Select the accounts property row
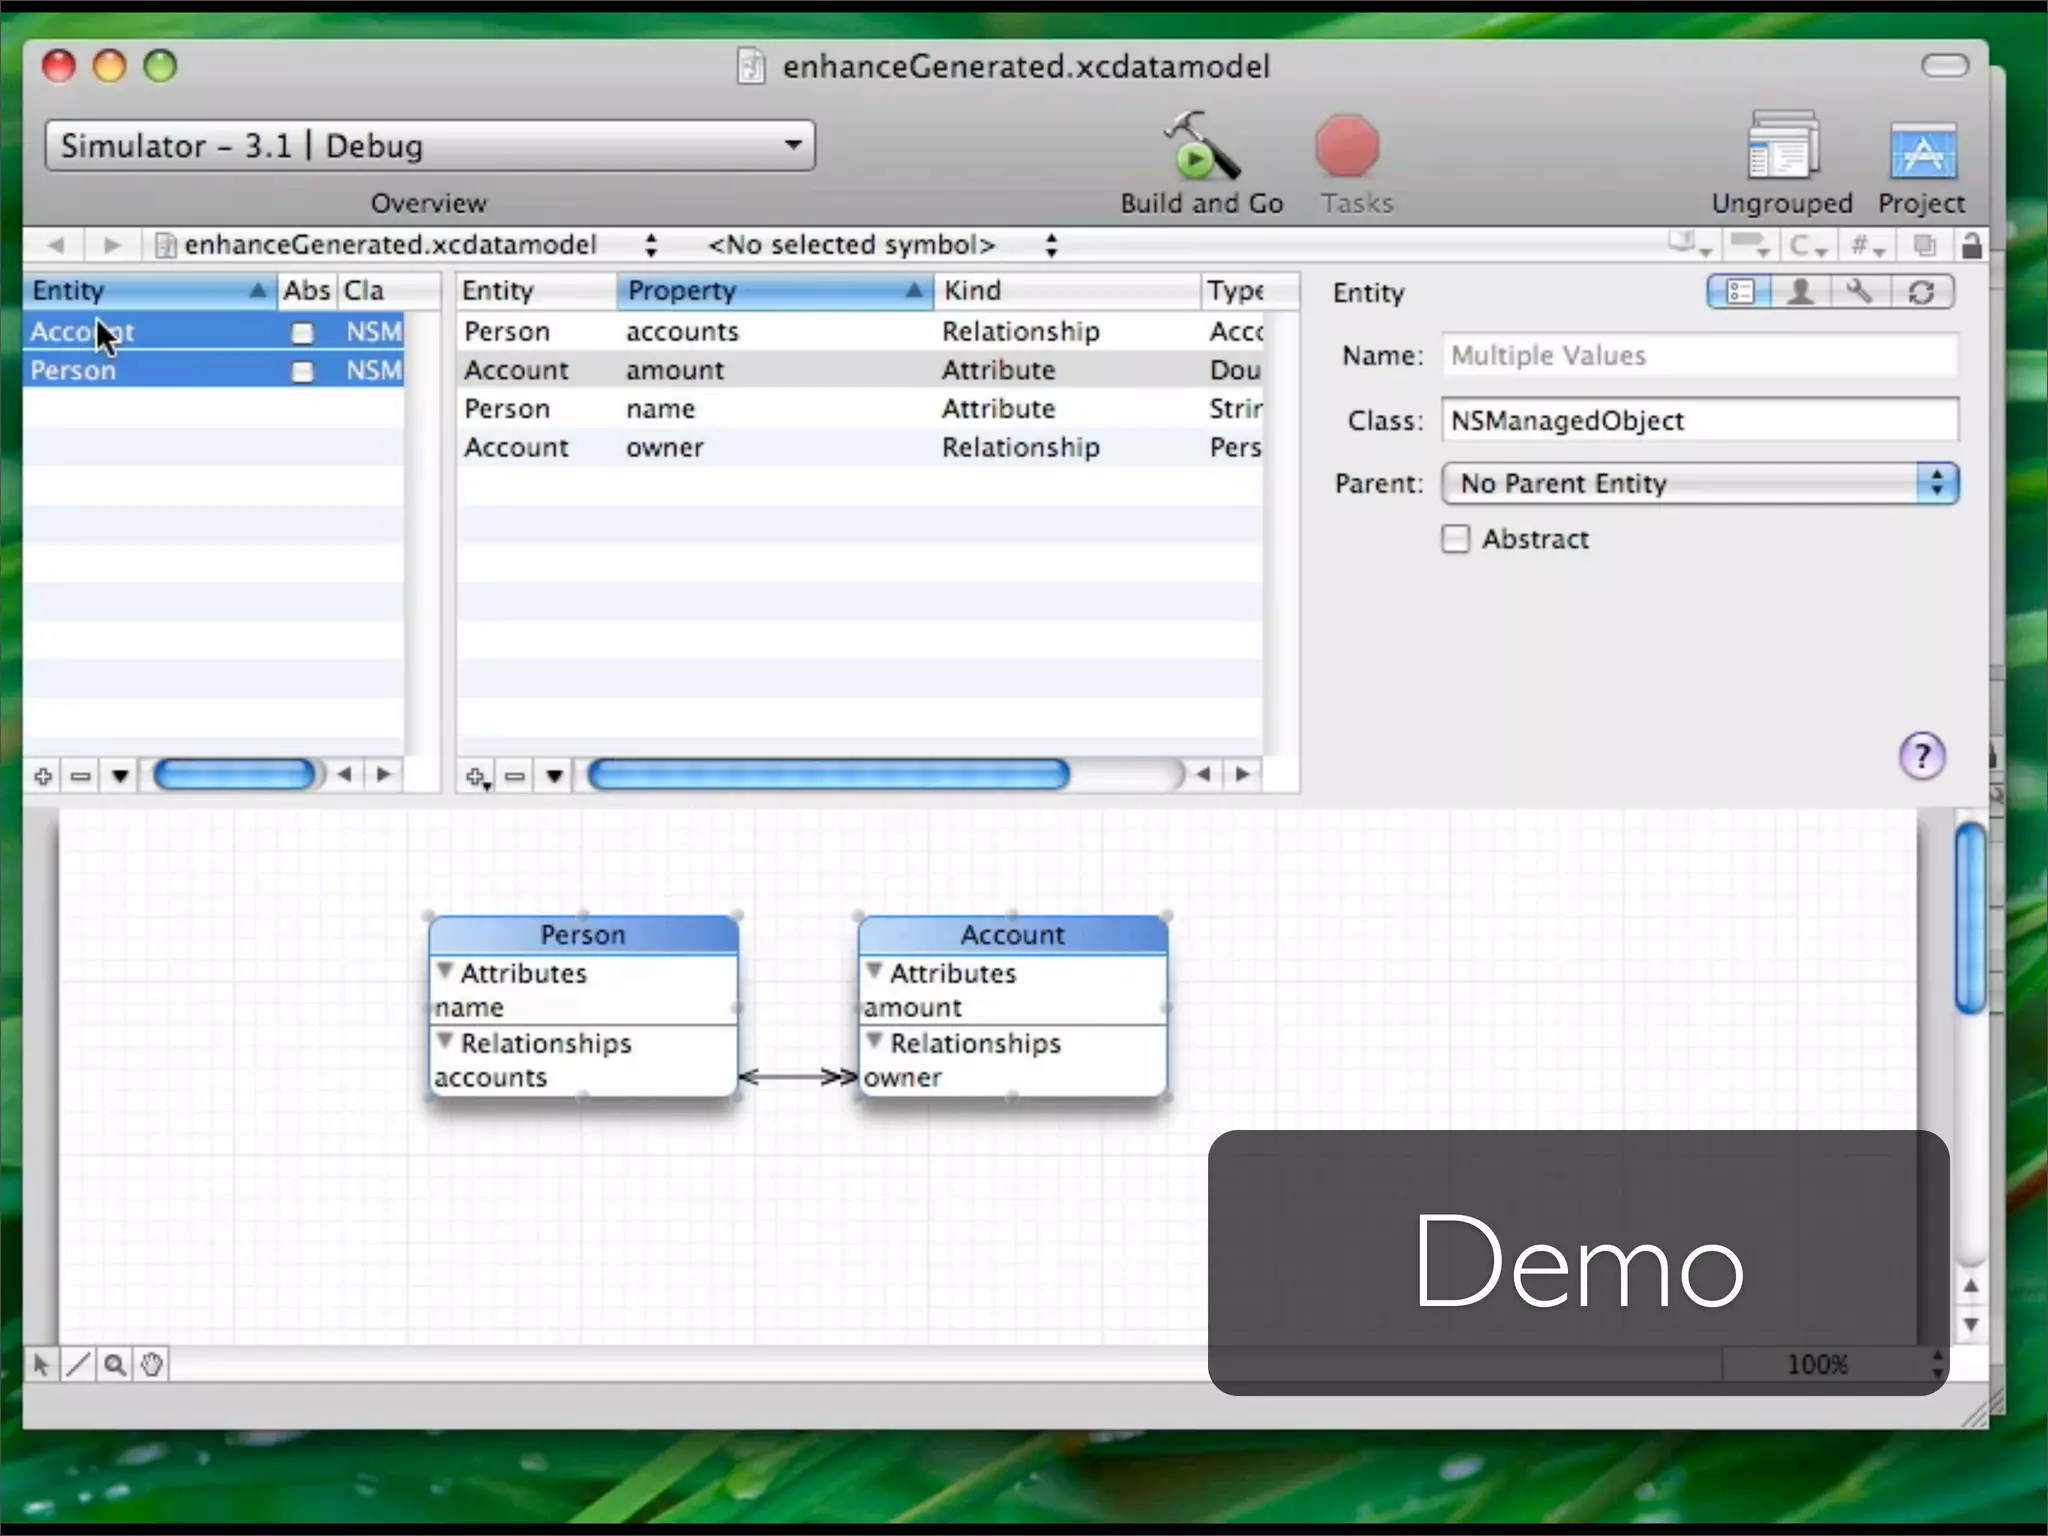Screen dimensions: 2048x1536 (x=860, y=332)
